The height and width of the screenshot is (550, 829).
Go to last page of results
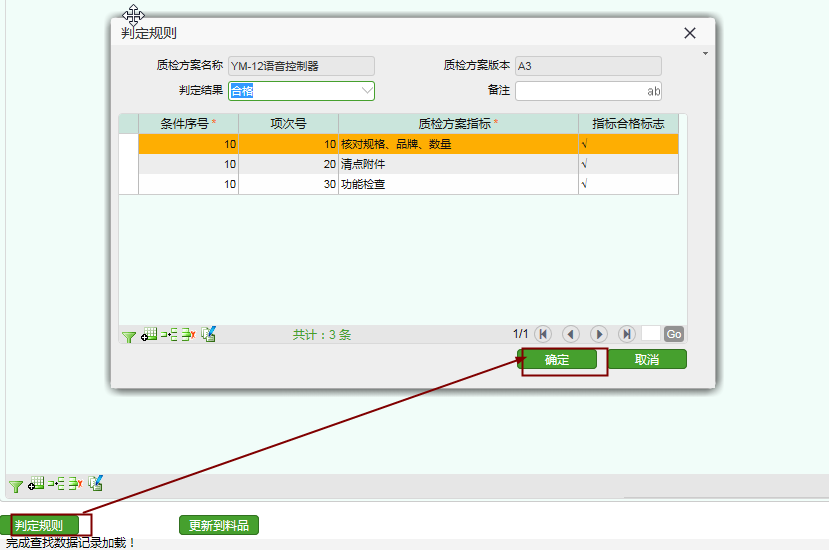click(x=627, y=334)
